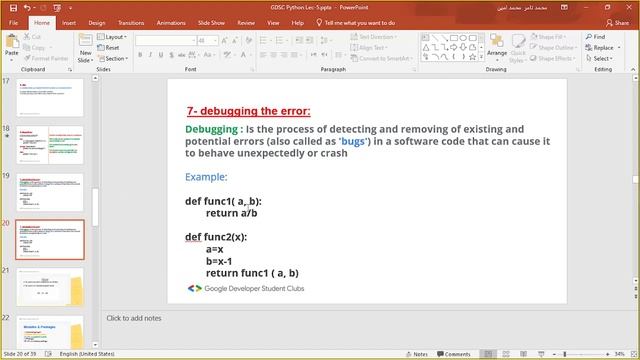Switch to Normal view icon
This screenshot has height=360, width=640.
point(488,354)
